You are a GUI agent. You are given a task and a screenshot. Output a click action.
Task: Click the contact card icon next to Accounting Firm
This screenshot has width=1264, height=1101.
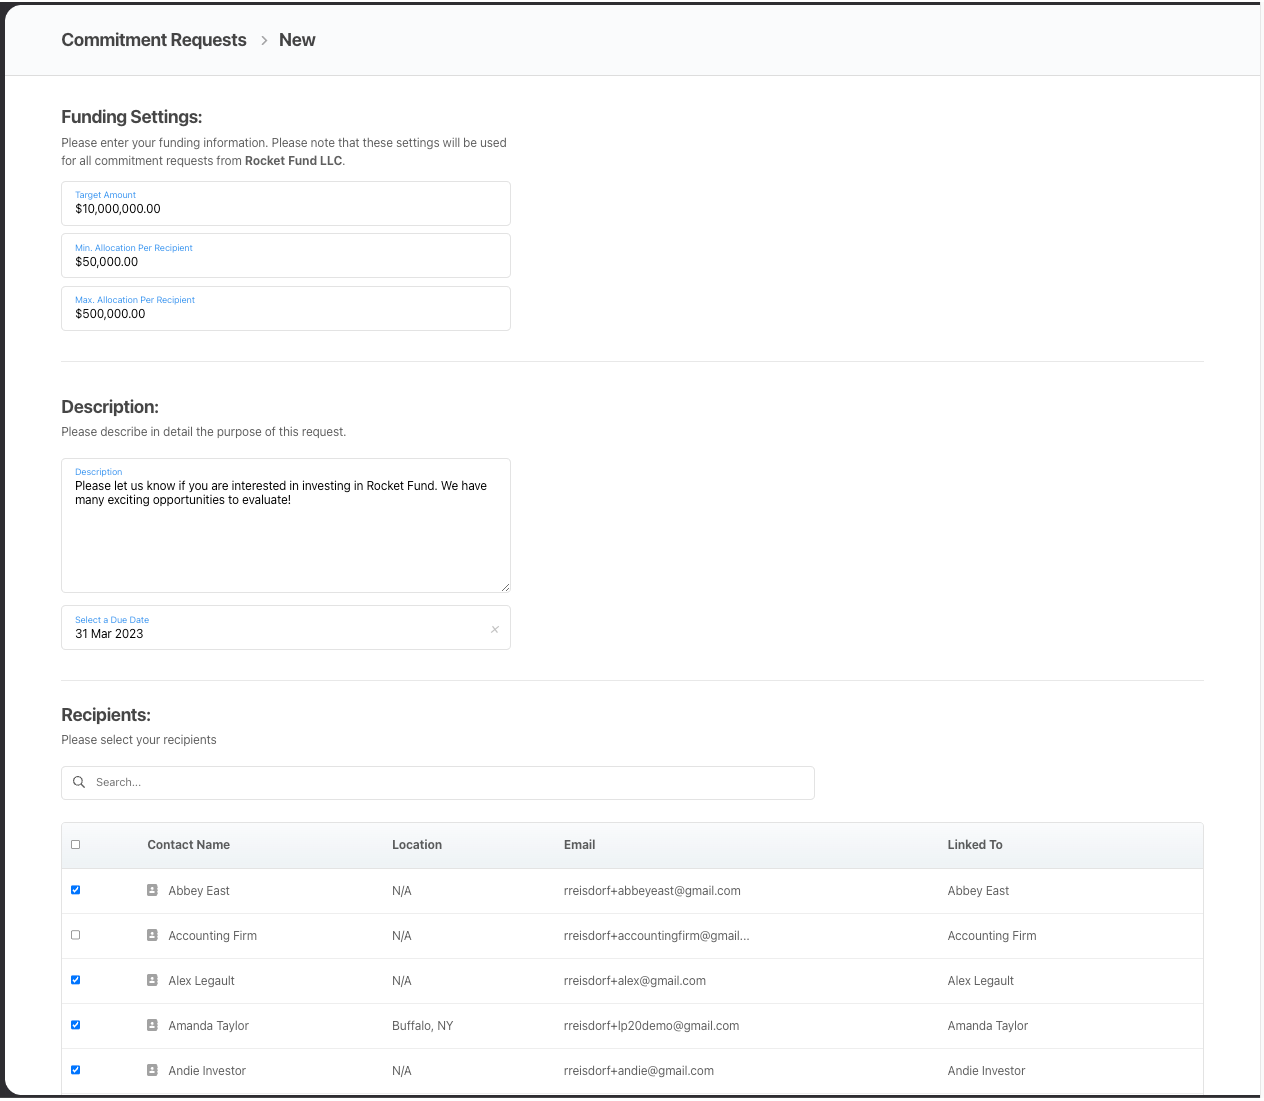click(152, 935)
